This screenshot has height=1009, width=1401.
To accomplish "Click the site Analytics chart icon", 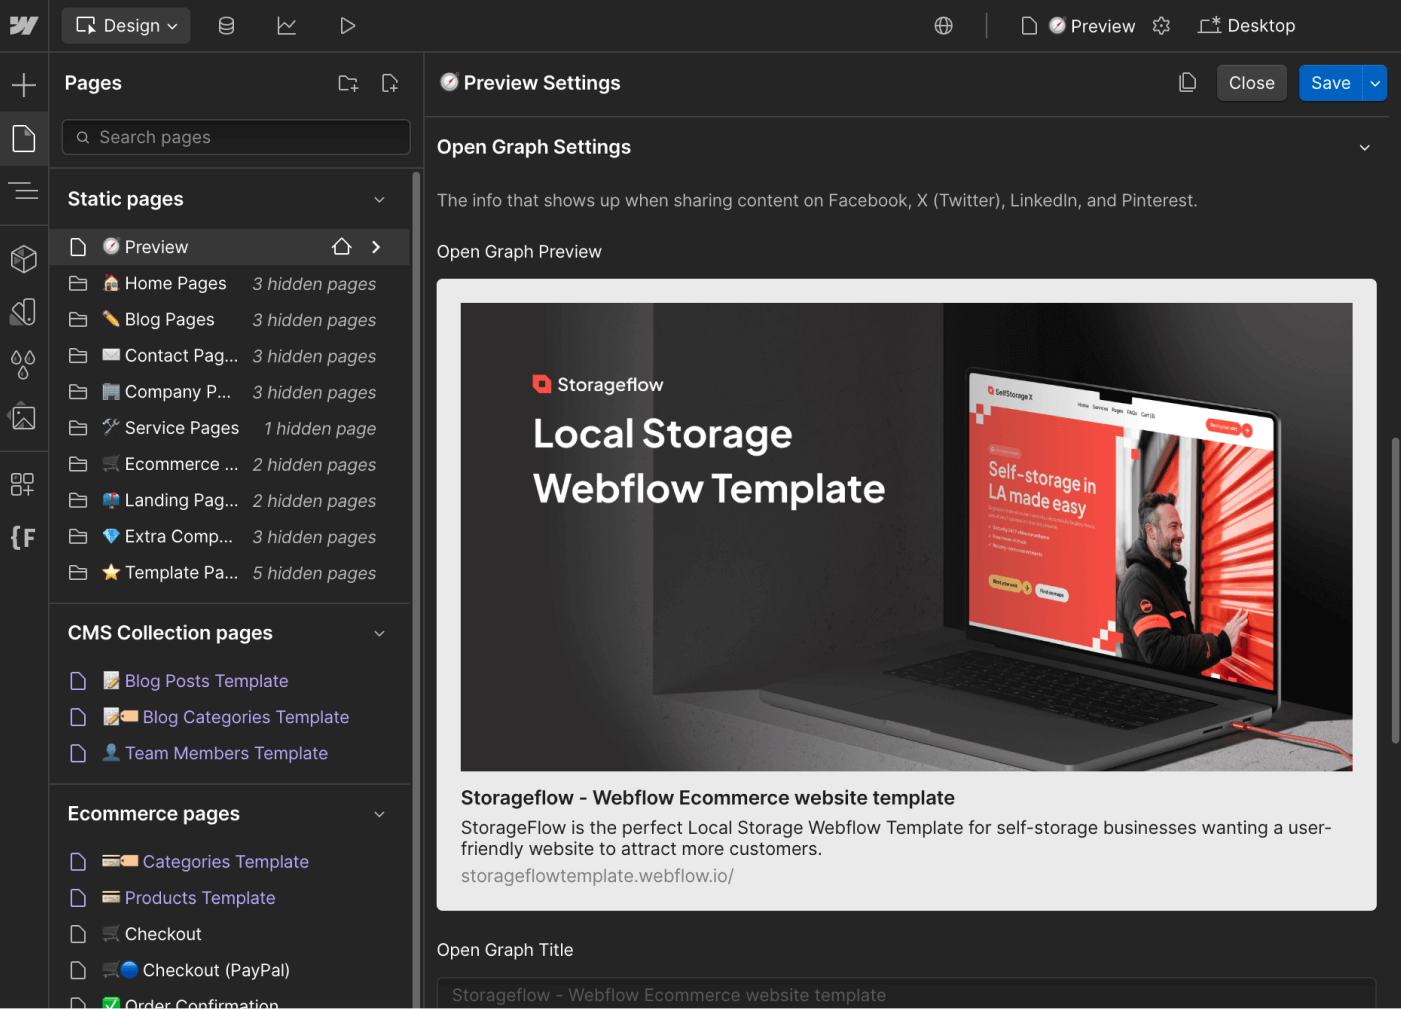I will tap(287, 25).
